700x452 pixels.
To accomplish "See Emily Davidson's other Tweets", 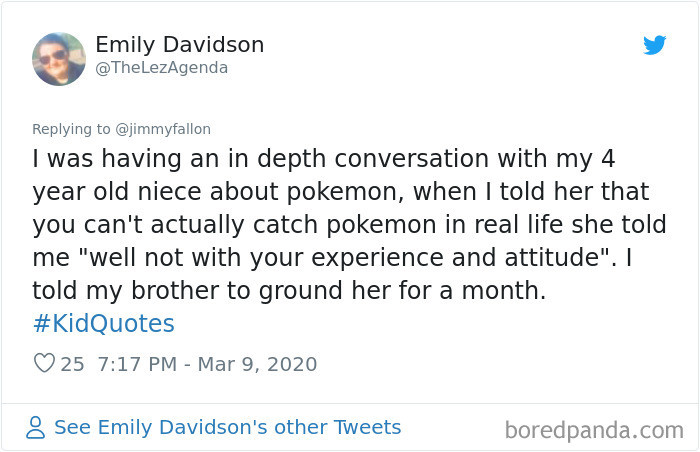I will [227, 427].
